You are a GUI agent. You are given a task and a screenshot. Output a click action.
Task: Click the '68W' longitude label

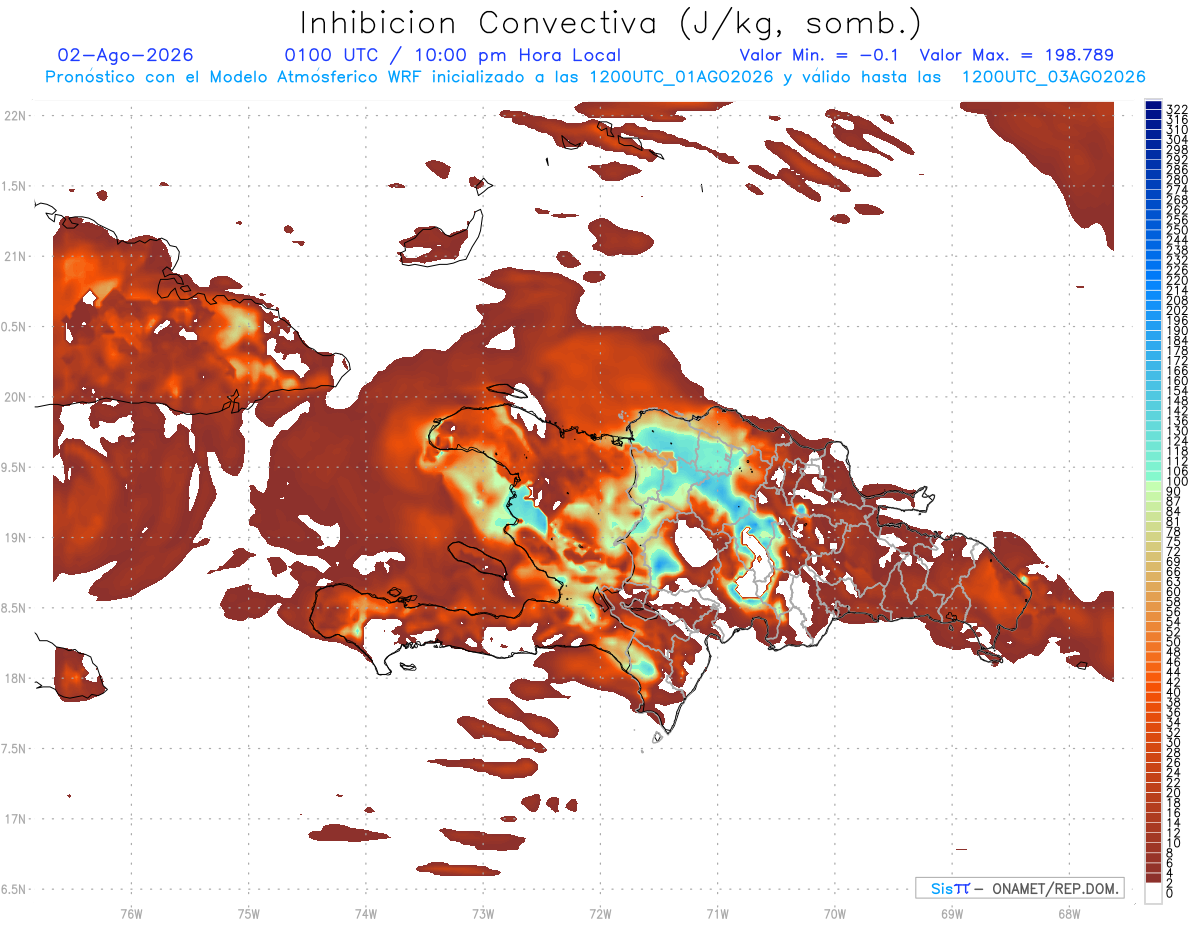[1069, 914]
